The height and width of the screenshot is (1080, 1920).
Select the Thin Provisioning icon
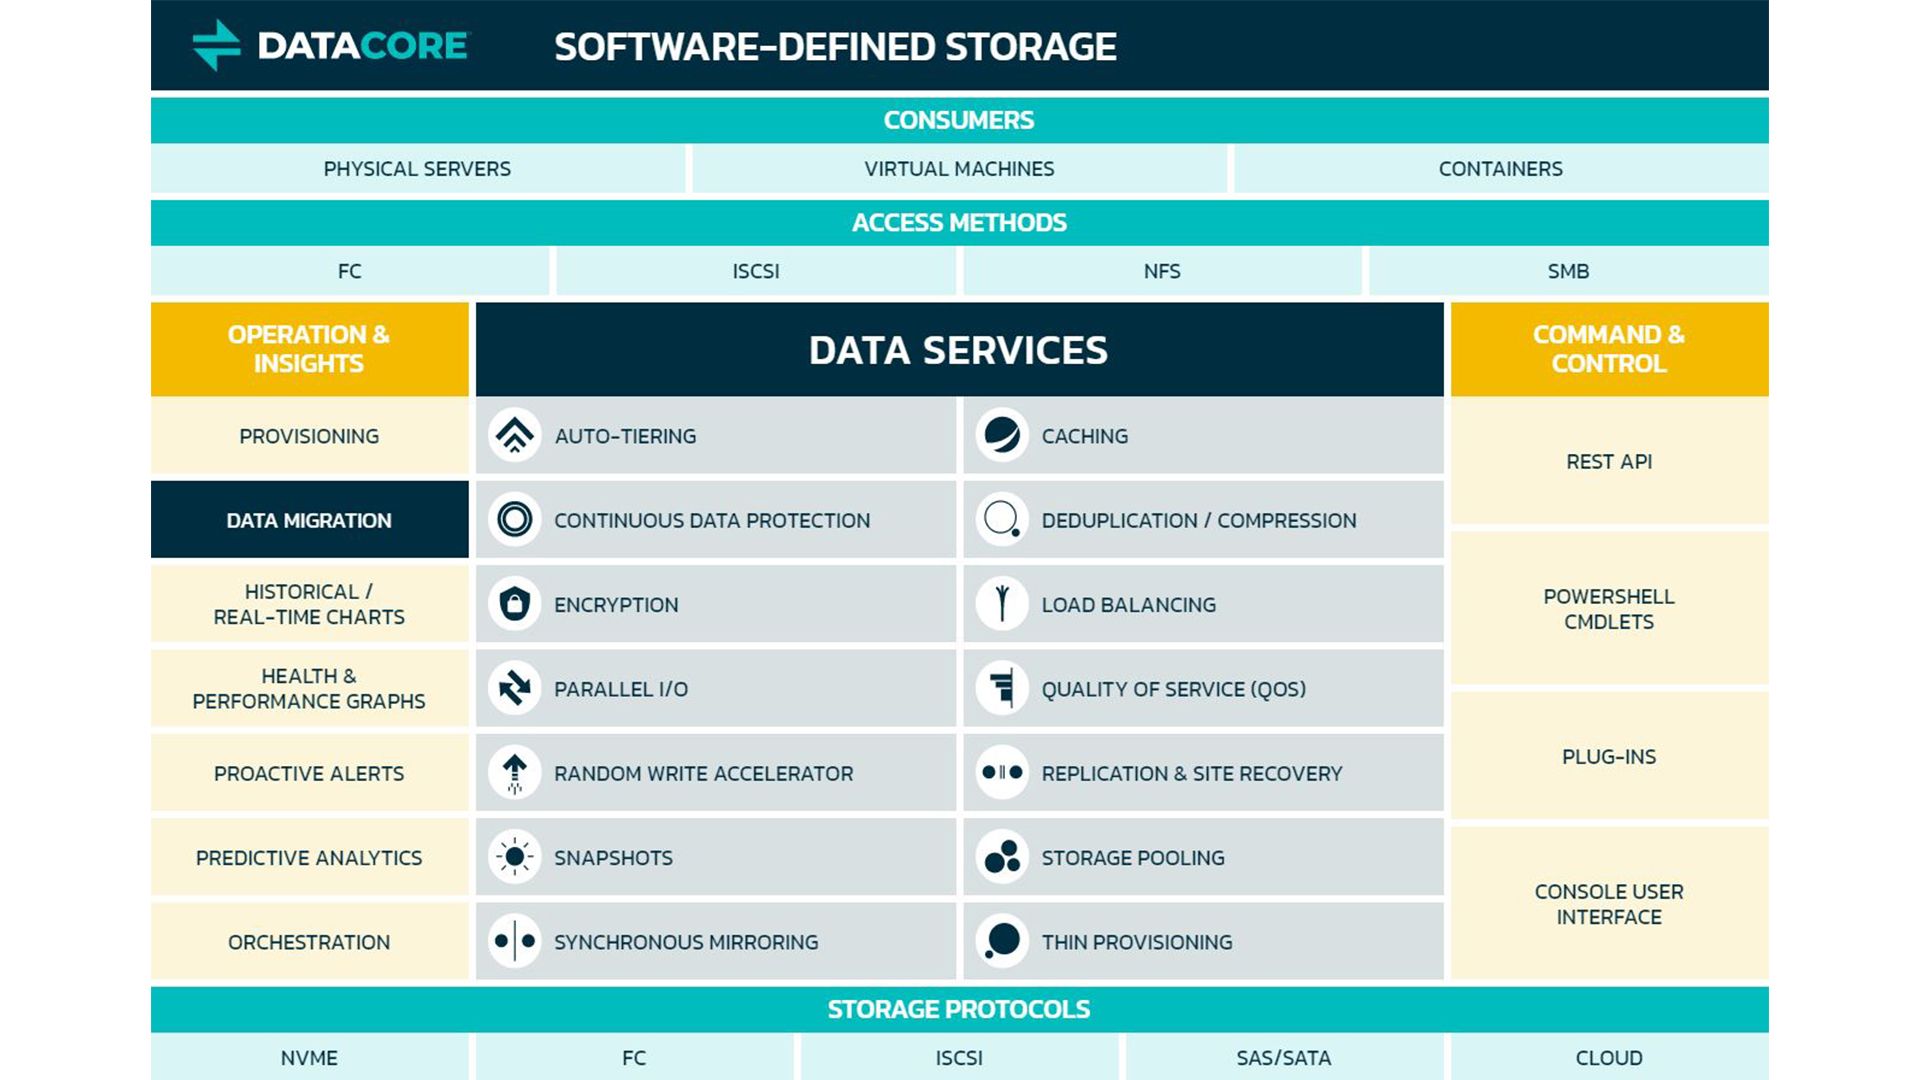tap(1001, 941)
